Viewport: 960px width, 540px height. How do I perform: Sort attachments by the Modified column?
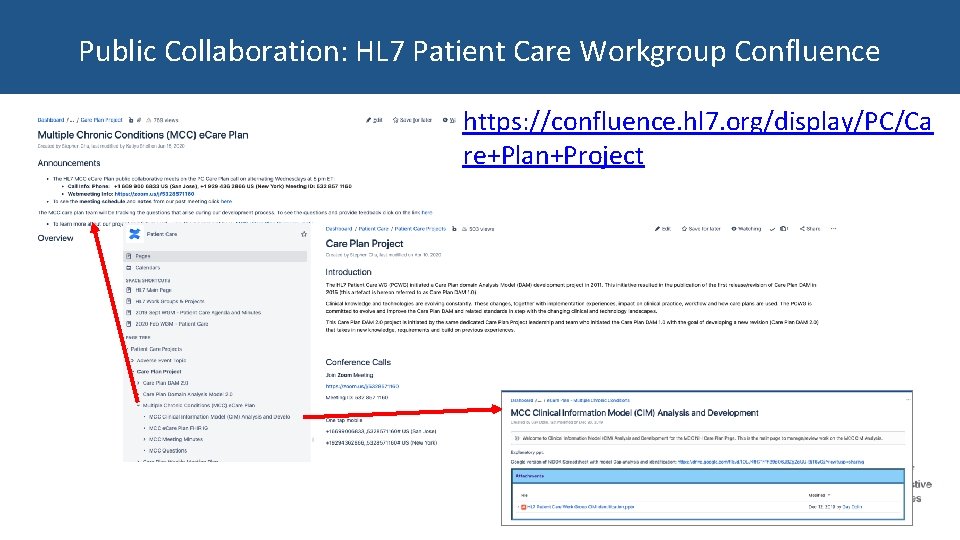(x=818, y=495)
